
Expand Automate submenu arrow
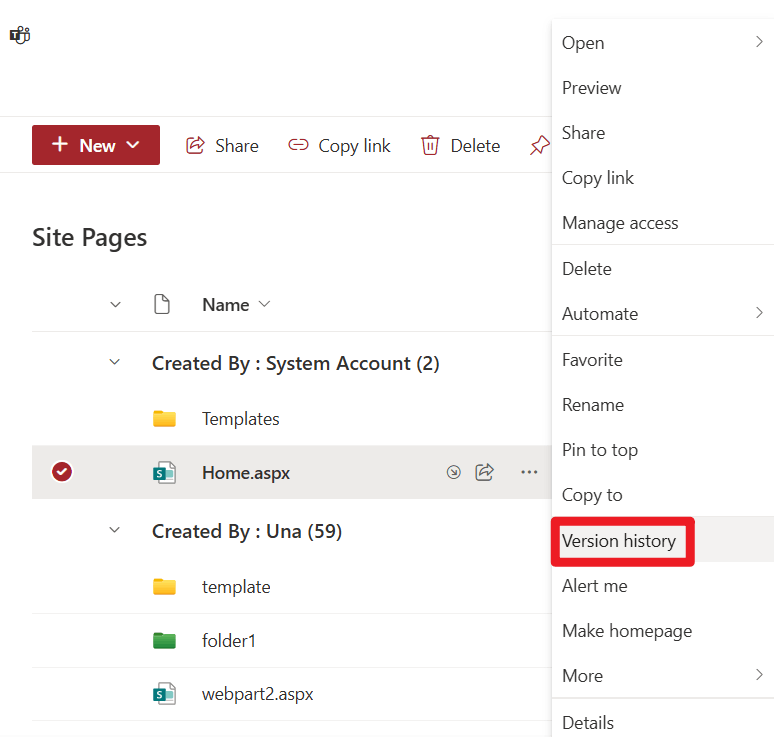759,312
